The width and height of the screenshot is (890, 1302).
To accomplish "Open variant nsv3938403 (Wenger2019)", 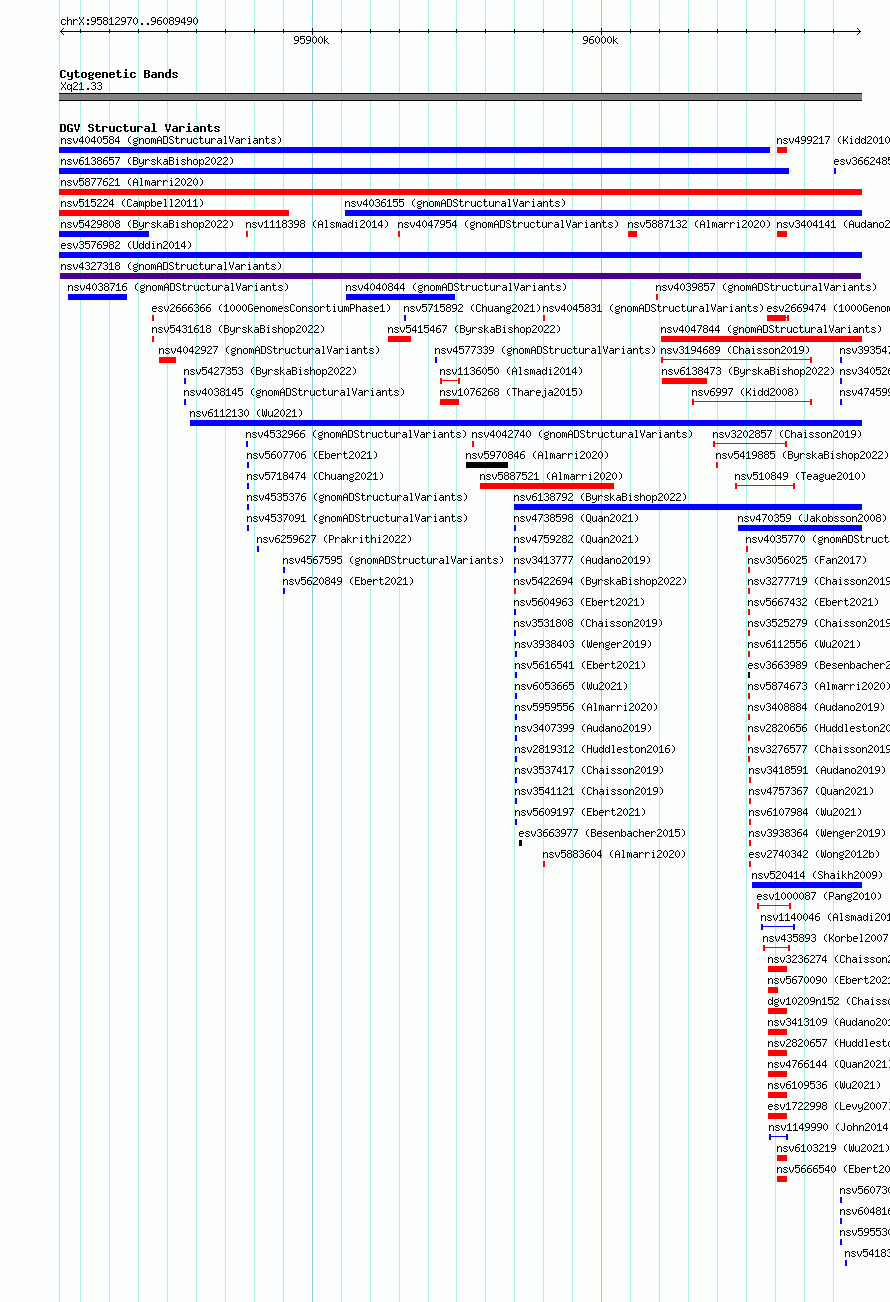I will pyautogui.click(x=583, y=644).
